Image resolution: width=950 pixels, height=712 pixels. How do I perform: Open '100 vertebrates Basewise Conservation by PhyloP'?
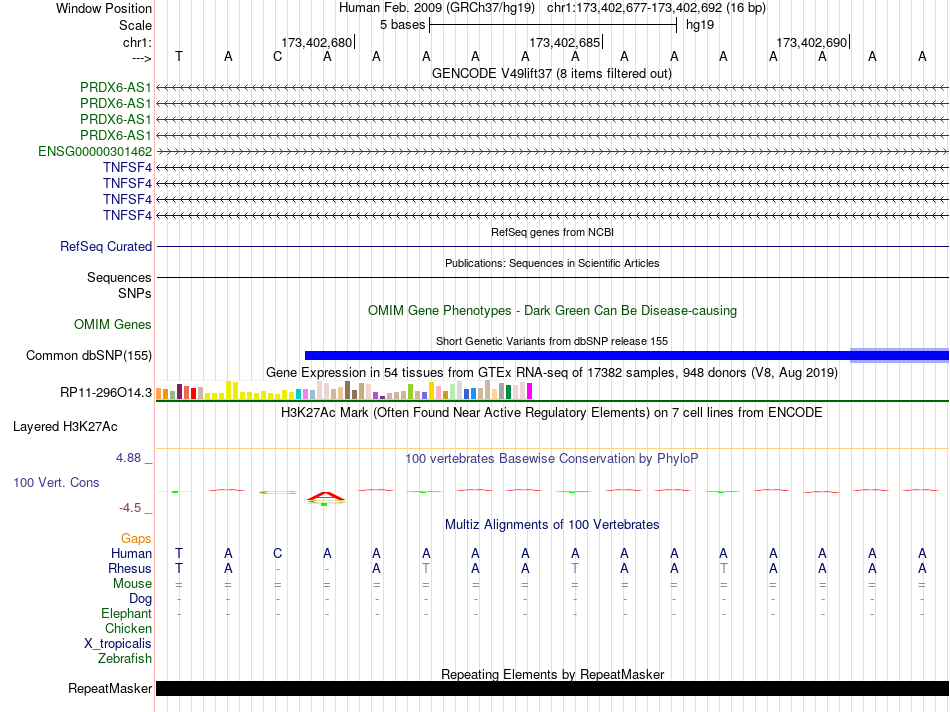(x=552, y=459)
